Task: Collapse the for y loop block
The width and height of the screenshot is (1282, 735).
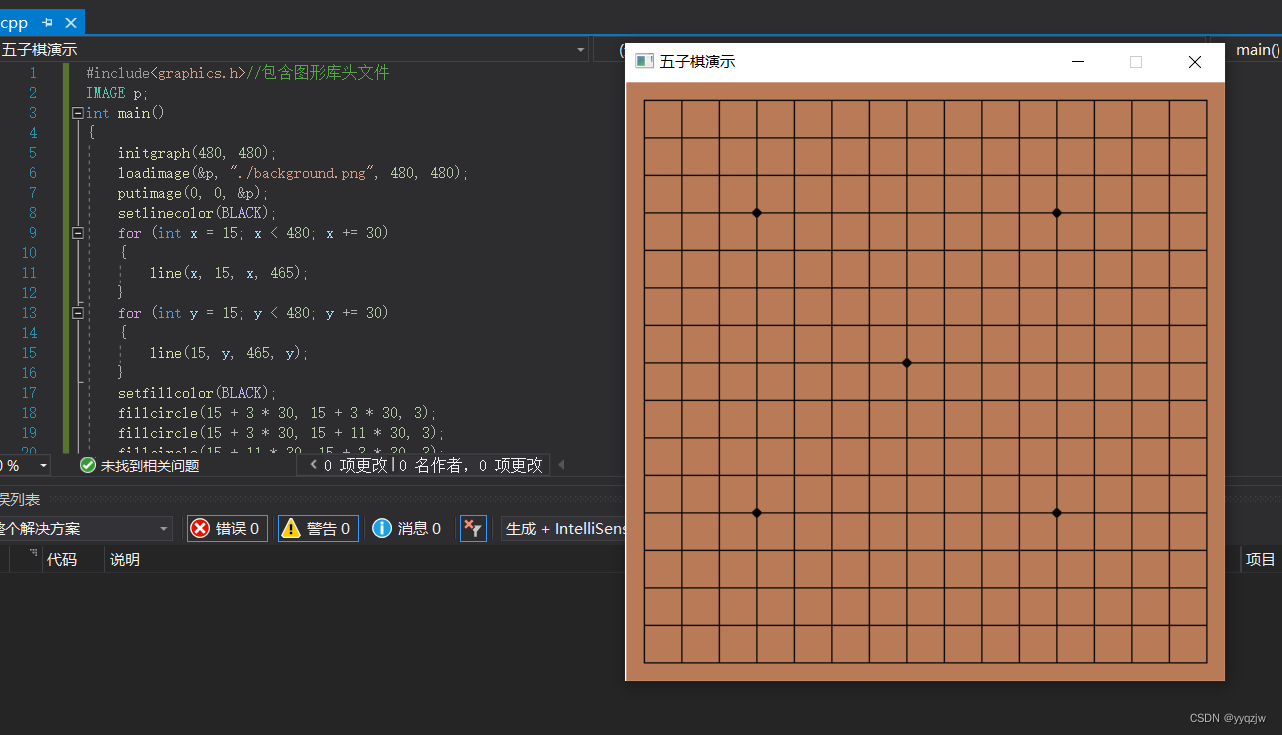Action: coord(77,313)
